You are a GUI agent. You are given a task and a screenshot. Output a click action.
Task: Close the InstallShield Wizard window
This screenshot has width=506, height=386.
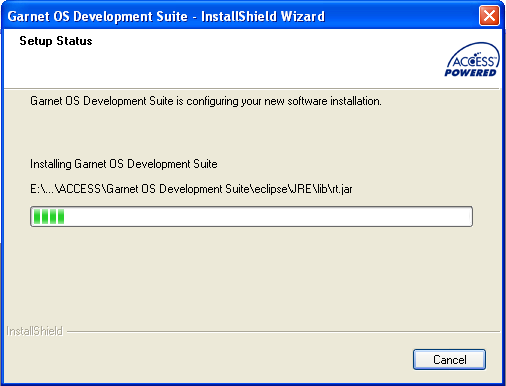pyautogui.click(x=489, y=16)
